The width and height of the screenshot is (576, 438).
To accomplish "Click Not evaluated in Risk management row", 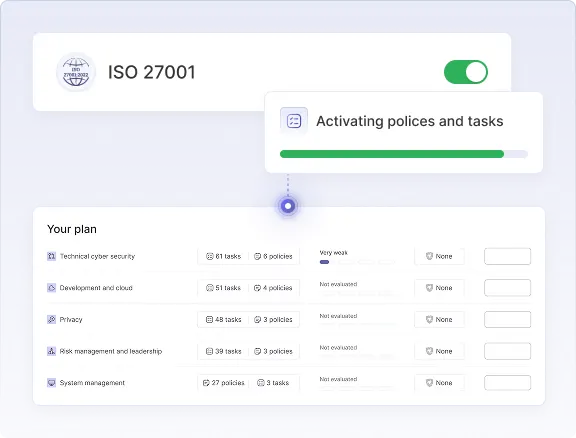I will 338,347.
